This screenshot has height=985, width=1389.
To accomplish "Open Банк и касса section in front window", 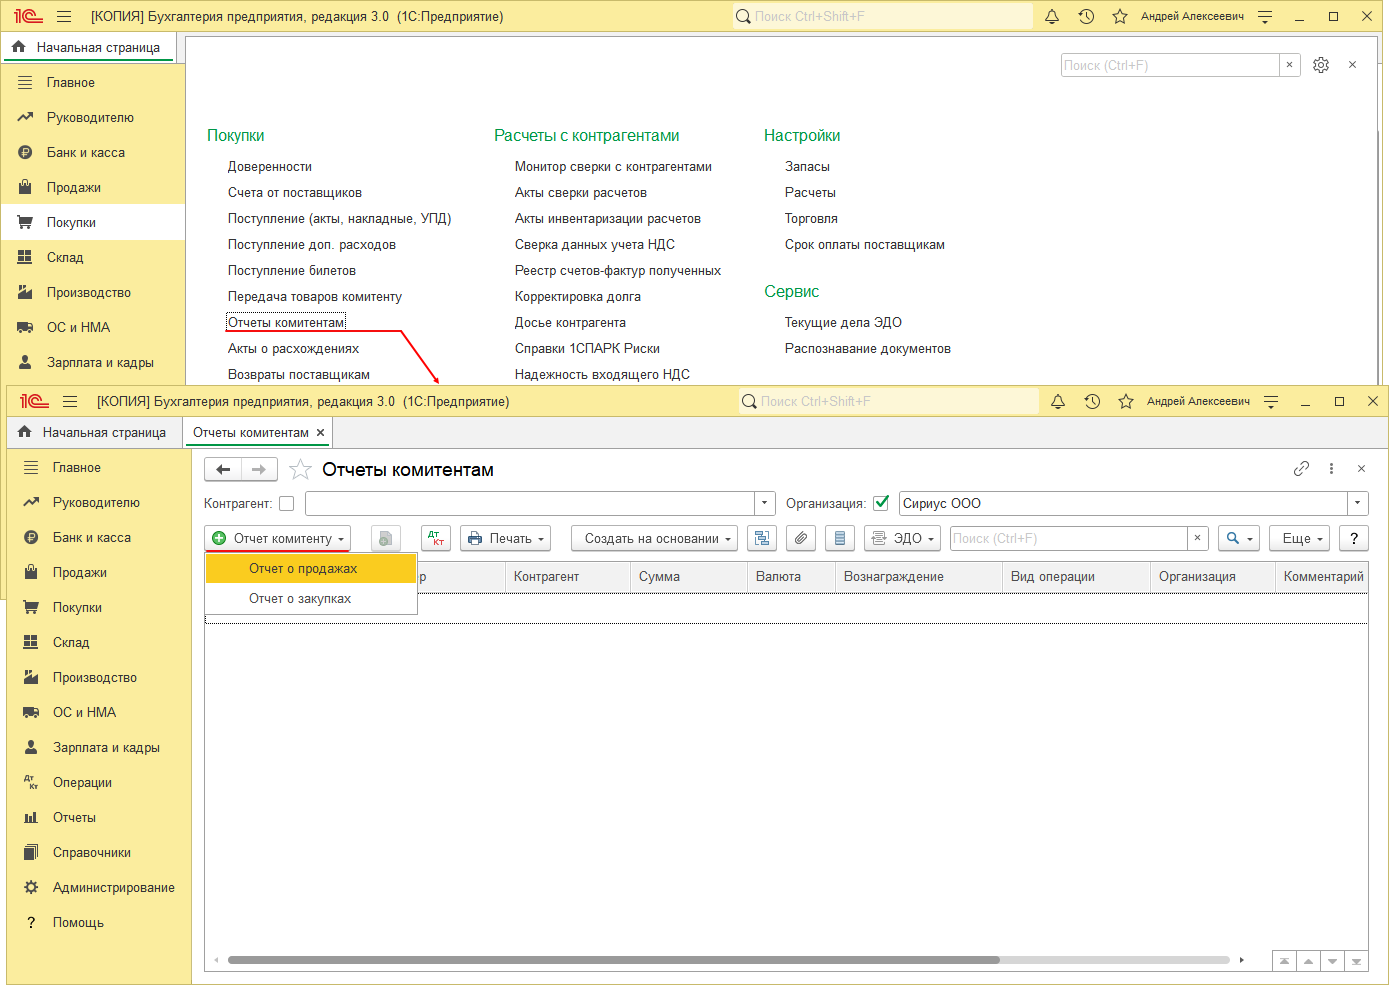I will tap(92, 538).
